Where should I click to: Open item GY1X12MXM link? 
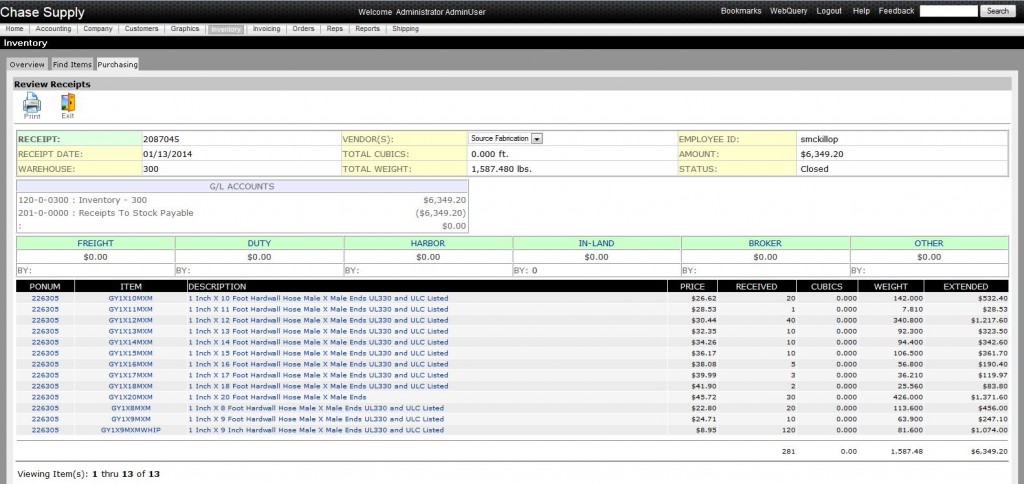(131, 320)
